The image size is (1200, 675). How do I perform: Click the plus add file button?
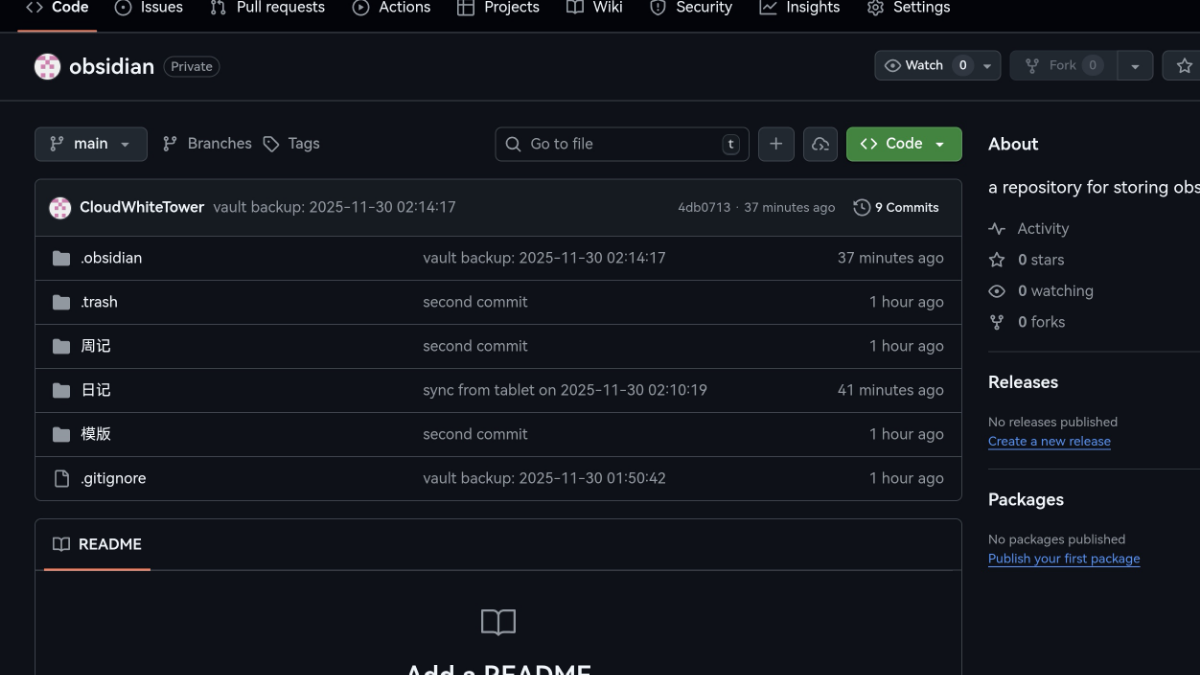(776, 144)
